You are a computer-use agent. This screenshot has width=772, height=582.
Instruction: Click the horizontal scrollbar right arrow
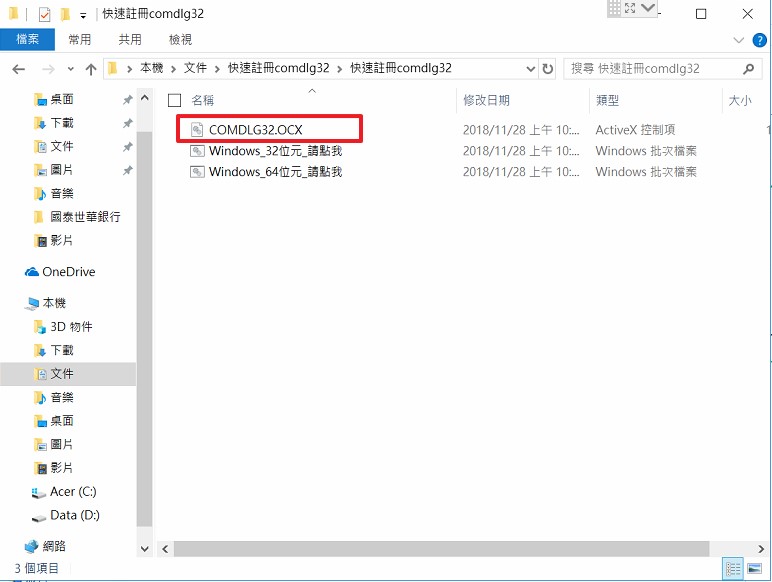point(761,549)
